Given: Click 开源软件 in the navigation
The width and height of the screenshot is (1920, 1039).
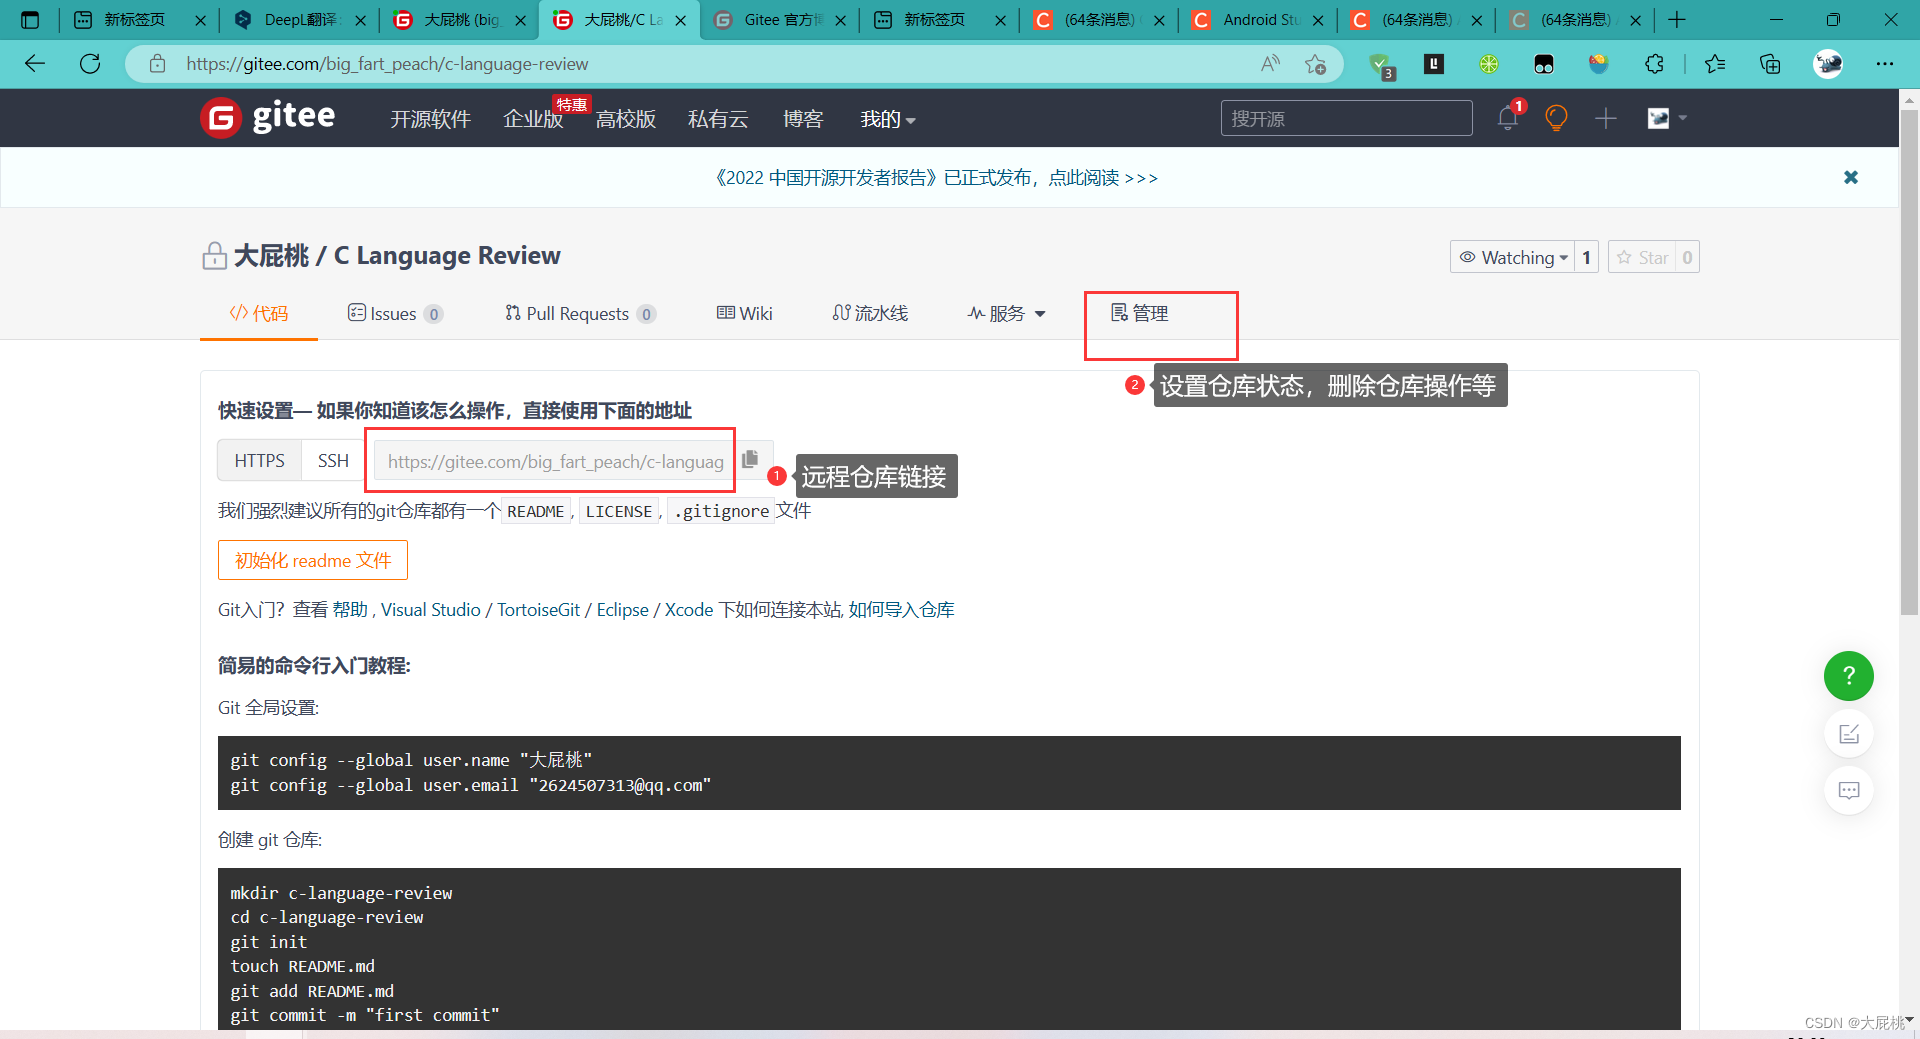Looking at the screenshot, I should 430,119.
